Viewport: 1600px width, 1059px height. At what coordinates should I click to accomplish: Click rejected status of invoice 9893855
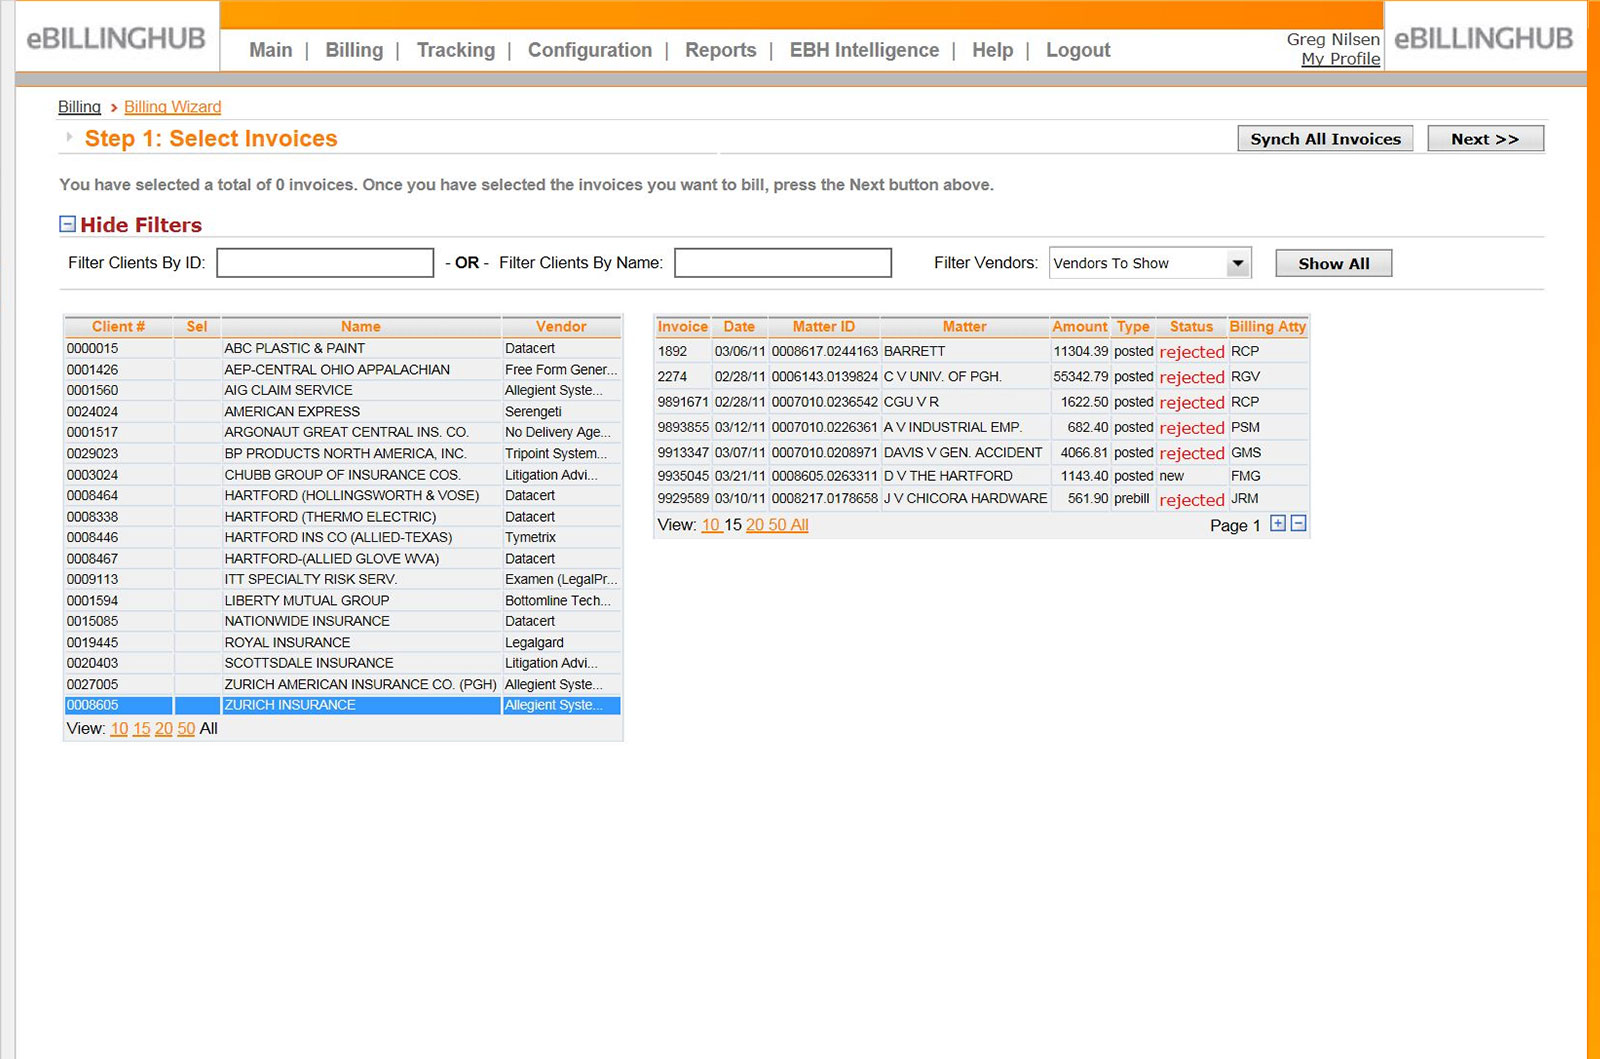click(x=1191, y=428)
